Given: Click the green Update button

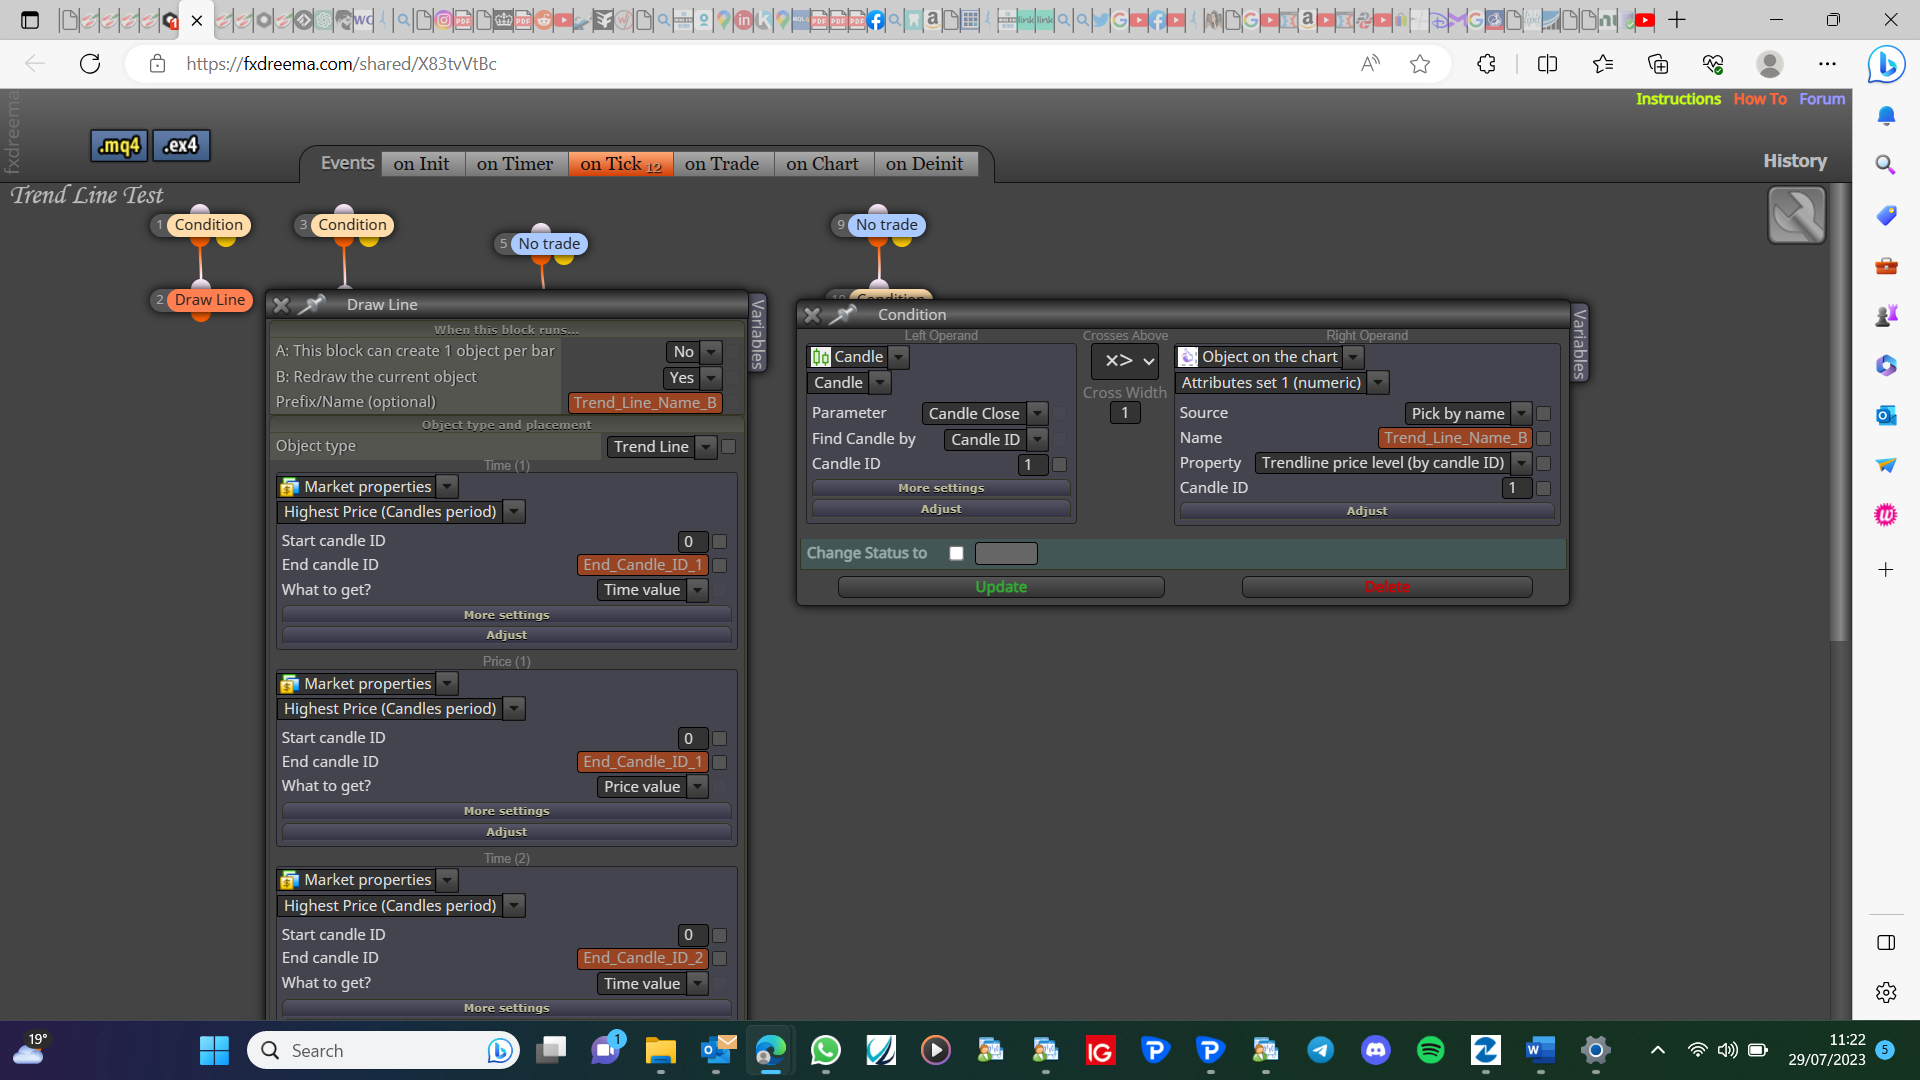Looking at the screenshot, I should pyautogui.click(x=1001, y=587).
